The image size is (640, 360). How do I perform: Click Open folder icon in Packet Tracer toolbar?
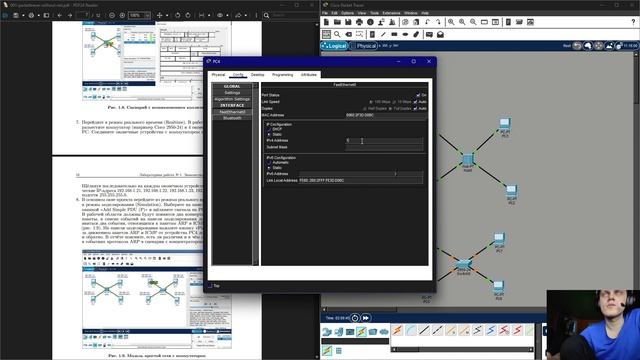point(337,22)
